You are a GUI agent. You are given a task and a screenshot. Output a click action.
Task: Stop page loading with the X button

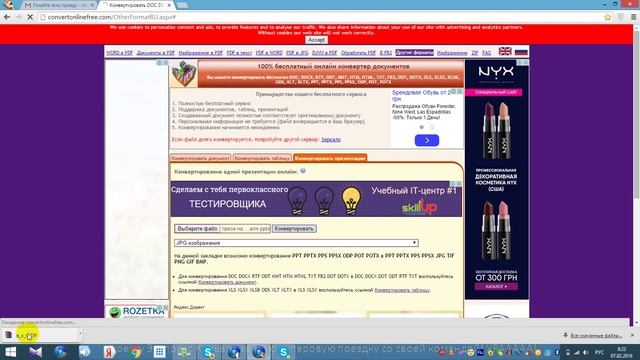(29, 17)
